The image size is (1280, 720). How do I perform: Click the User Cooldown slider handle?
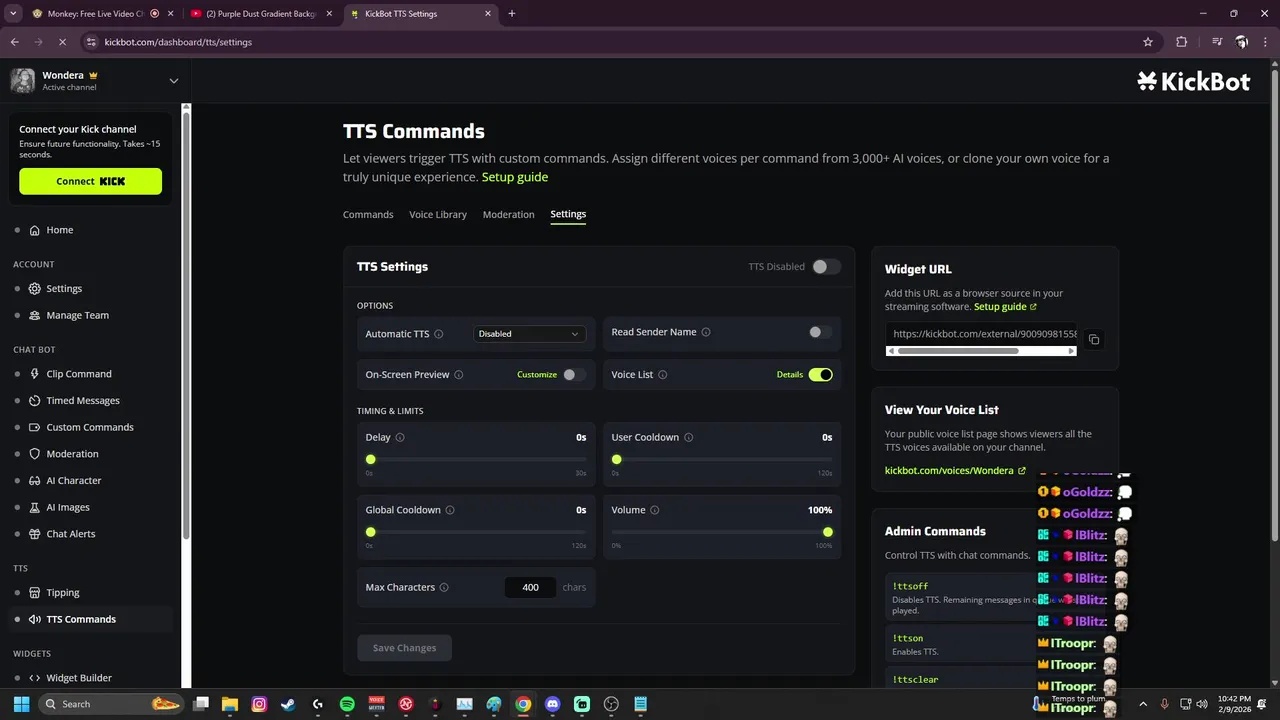click(617, 460)
